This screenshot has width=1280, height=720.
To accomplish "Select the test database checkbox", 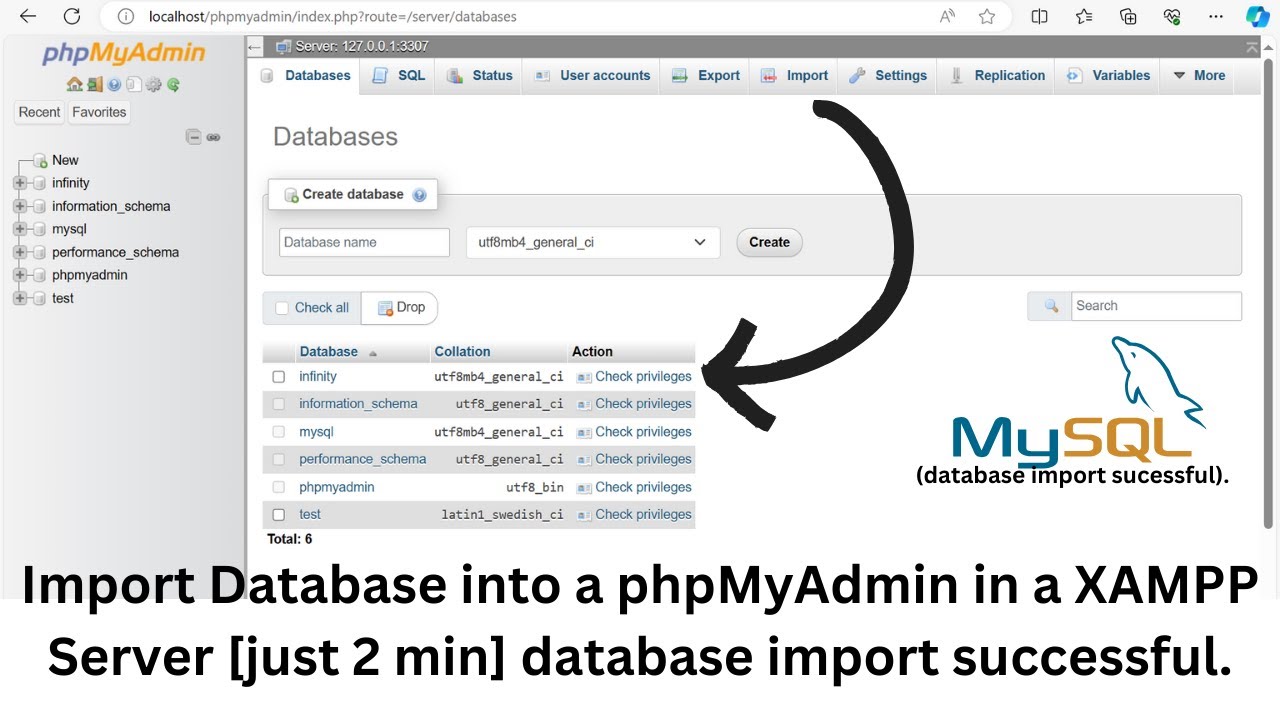I will (279, 514).
